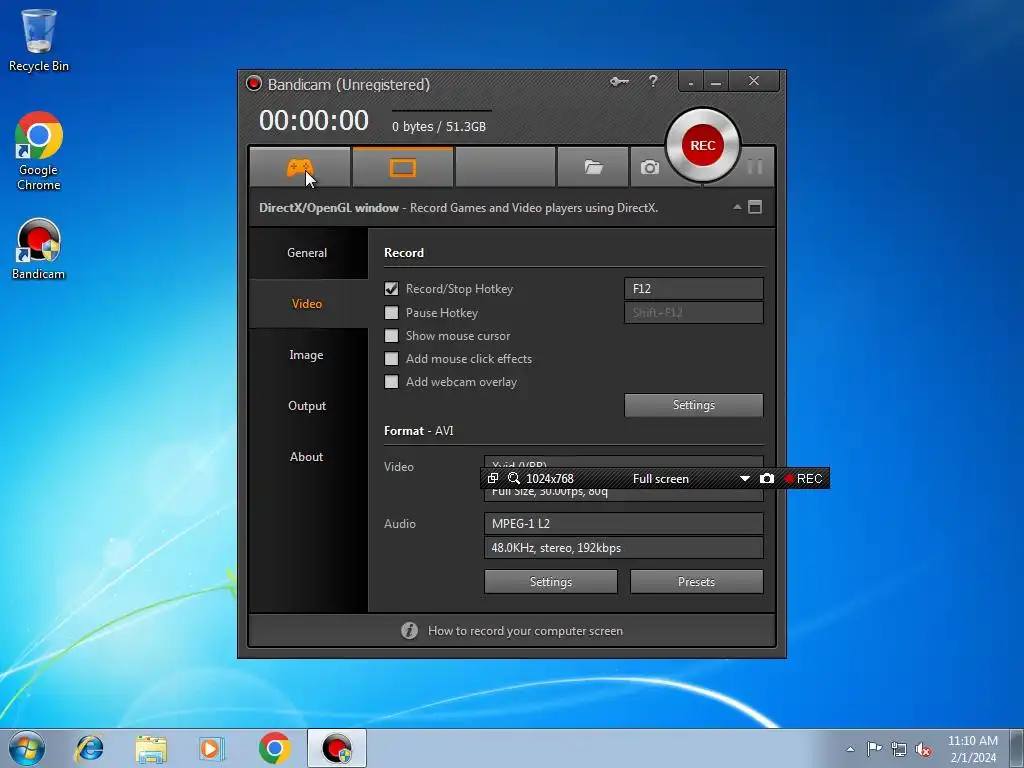The height and width of the screenshot is (768, 1024).
Task: Select the game recording mode gamepad icon
Action: [x=300, y=168]
